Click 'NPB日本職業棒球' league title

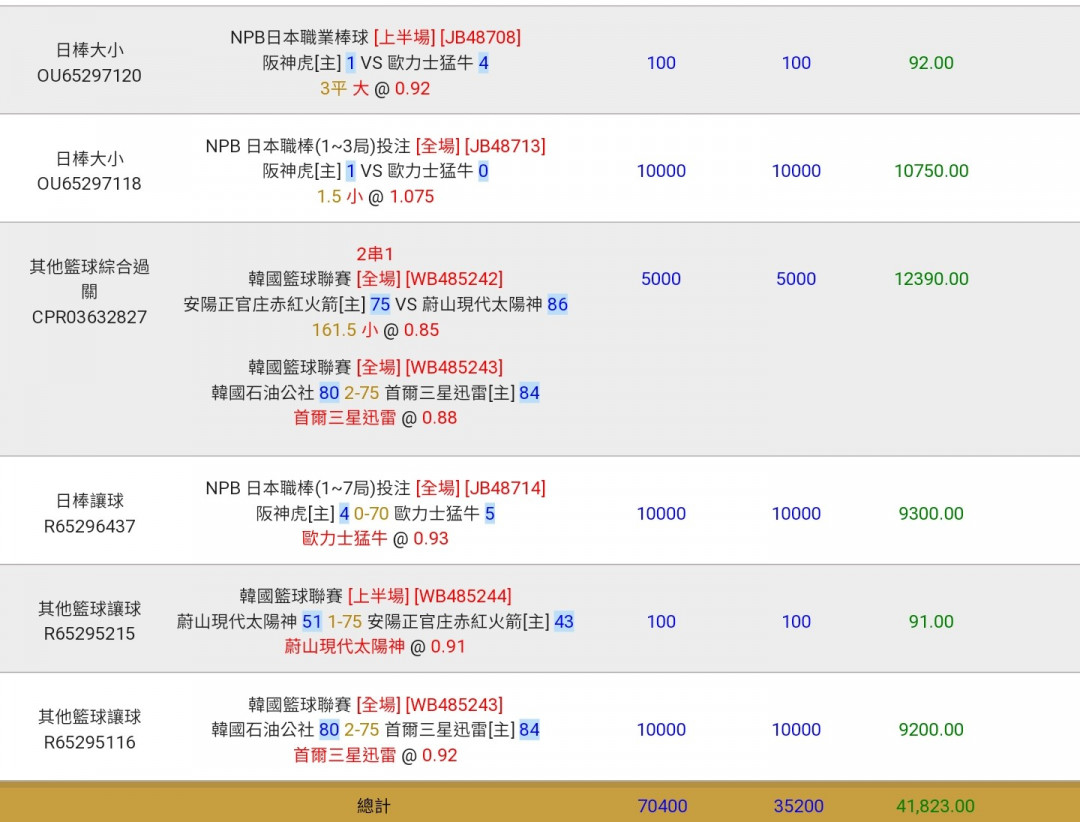299,37
